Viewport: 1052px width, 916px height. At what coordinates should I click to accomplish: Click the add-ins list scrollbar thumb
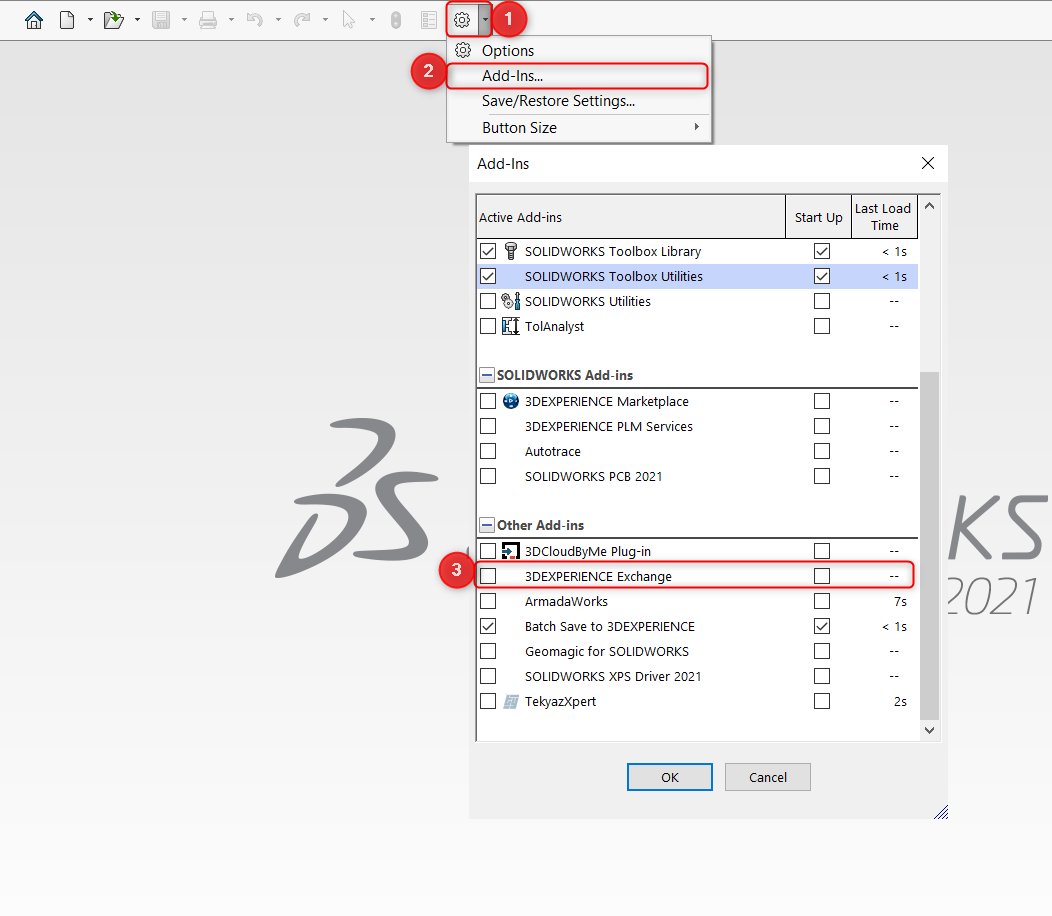pyautogui.click(x=929, y=545)
